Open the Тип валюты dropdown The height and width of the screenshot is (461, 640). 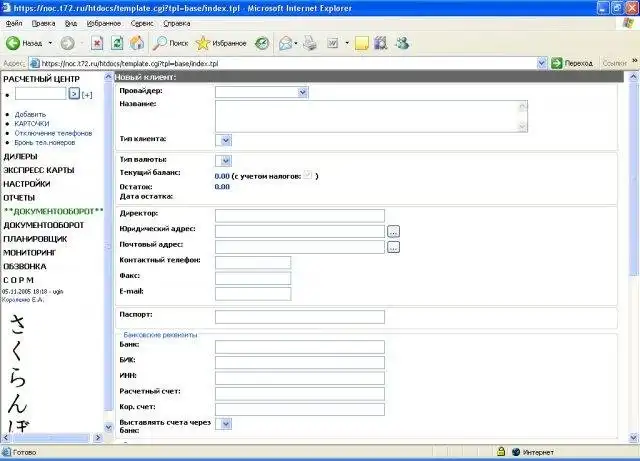pyautogui.click(x=223, y=160)
